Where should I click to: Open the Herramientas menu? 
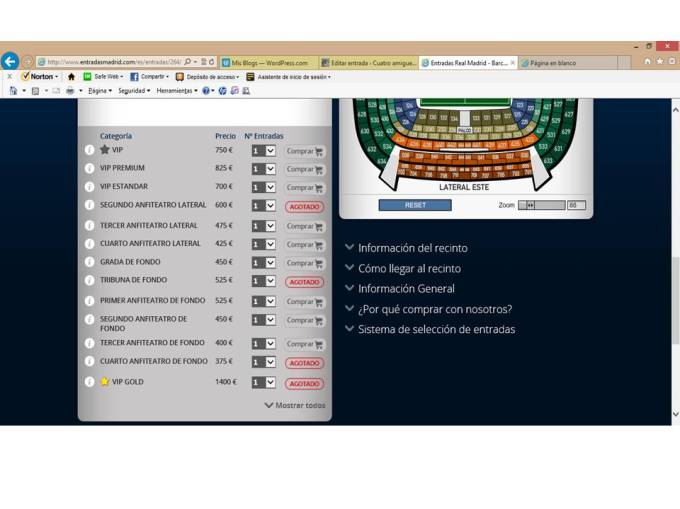click(177, 91)
